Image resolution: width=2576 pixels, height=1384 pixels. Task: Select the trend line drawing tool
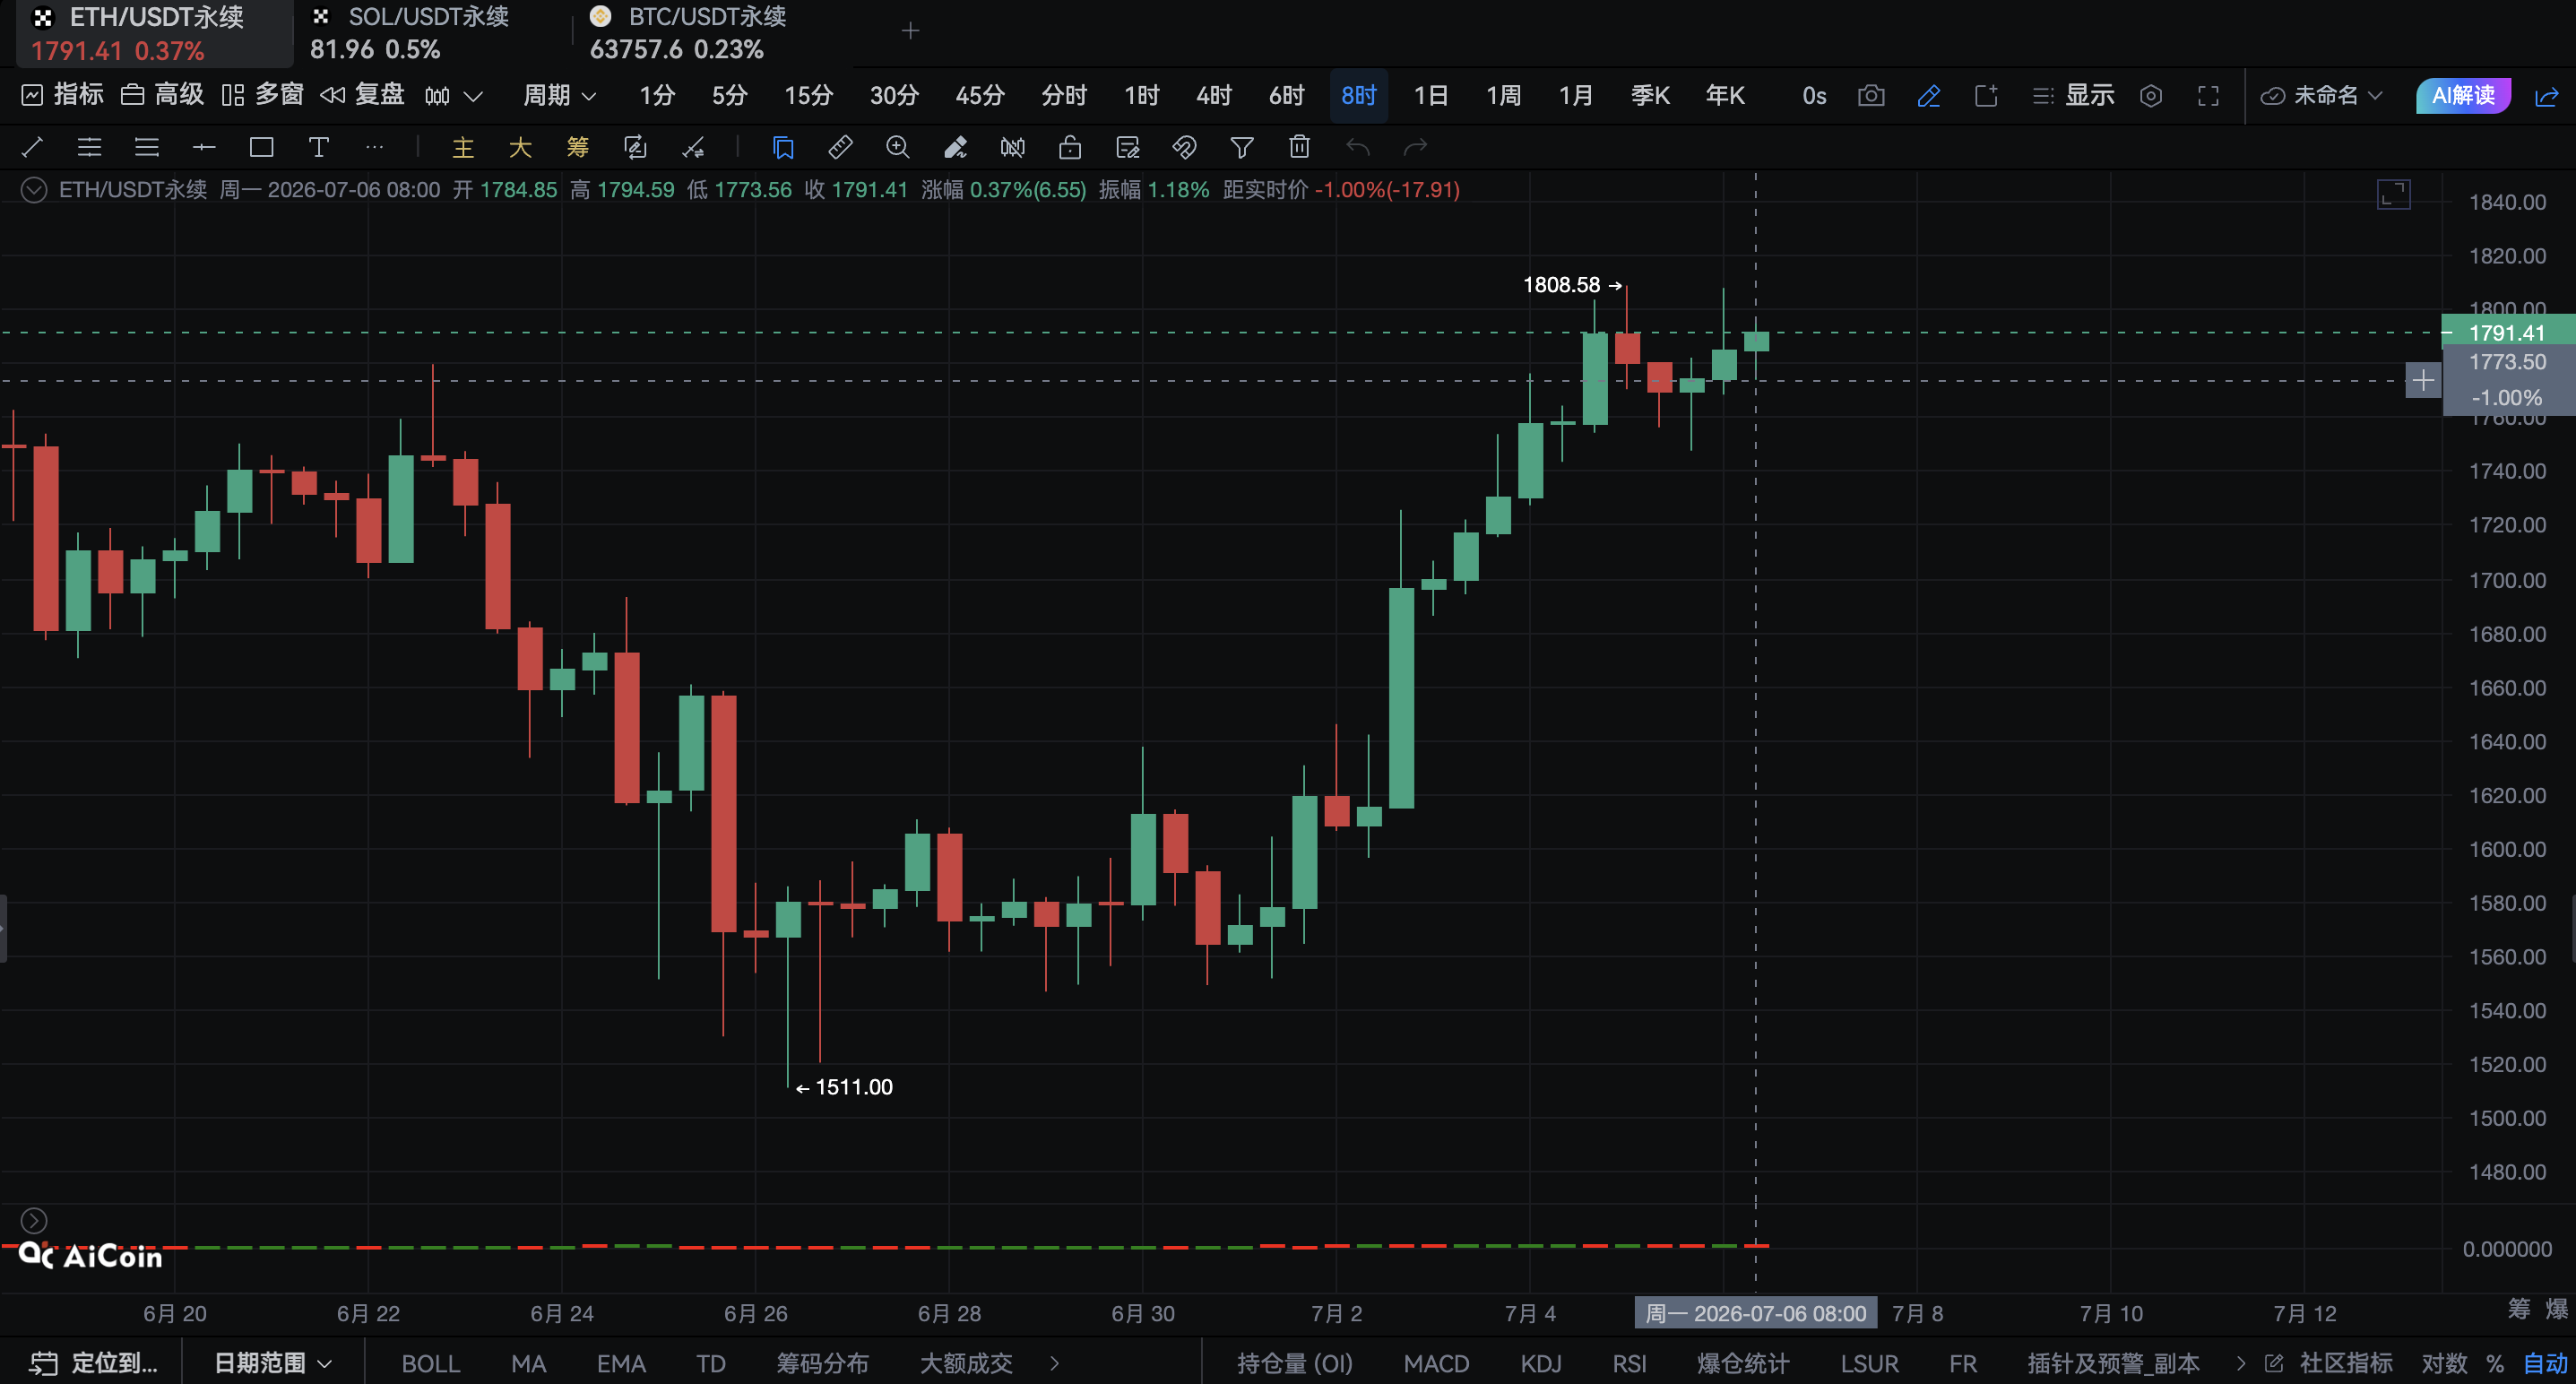(32, 148)
